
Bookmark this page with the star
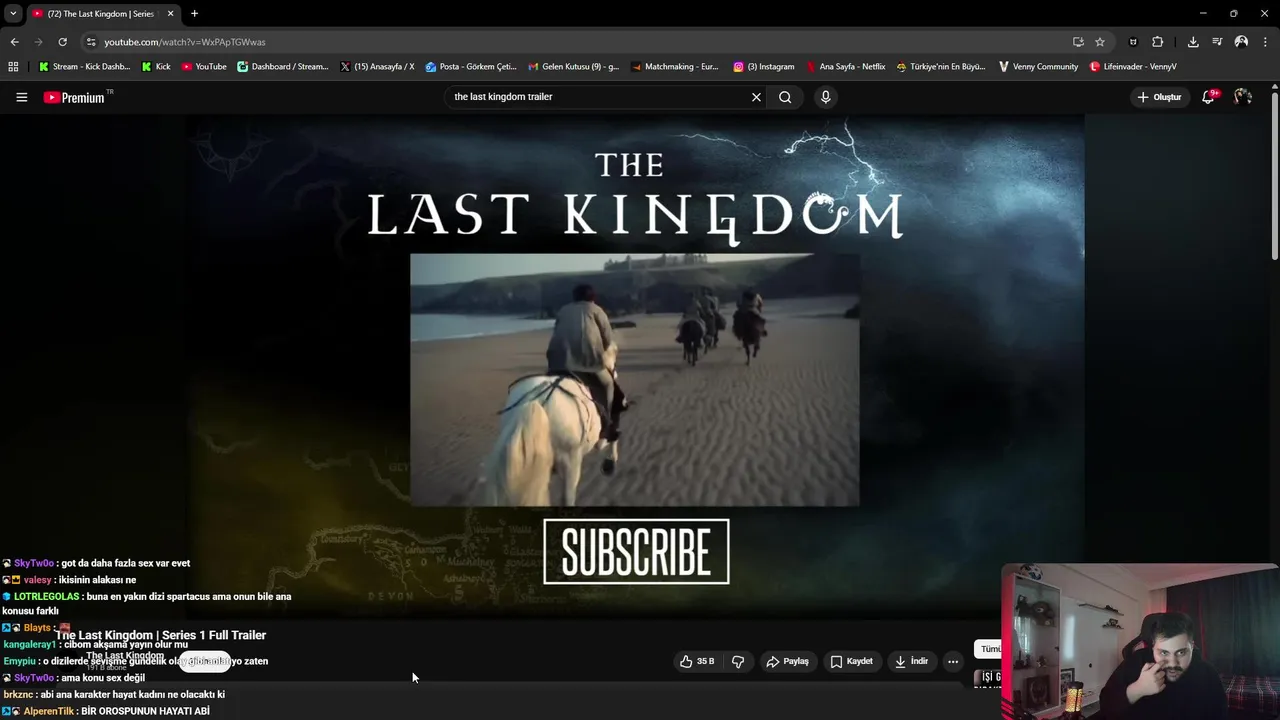1100,42
